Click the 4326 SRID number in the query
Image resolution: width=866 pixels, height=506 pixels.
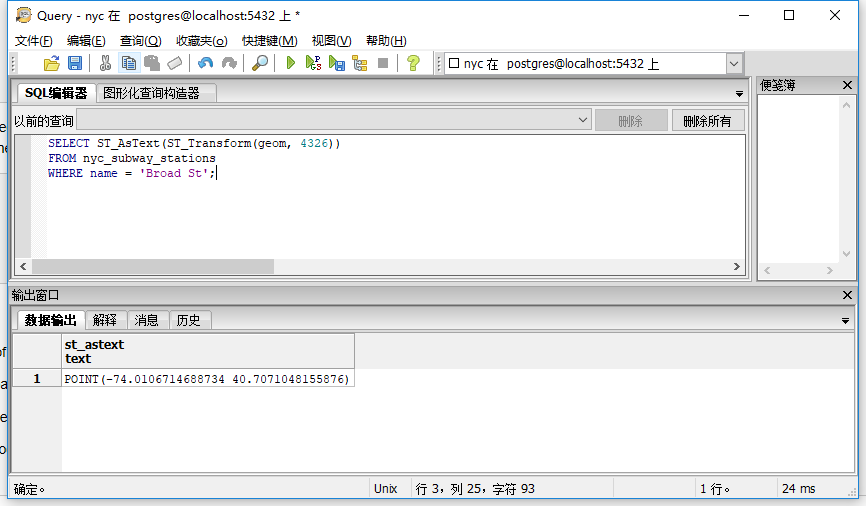coord(314,144)
